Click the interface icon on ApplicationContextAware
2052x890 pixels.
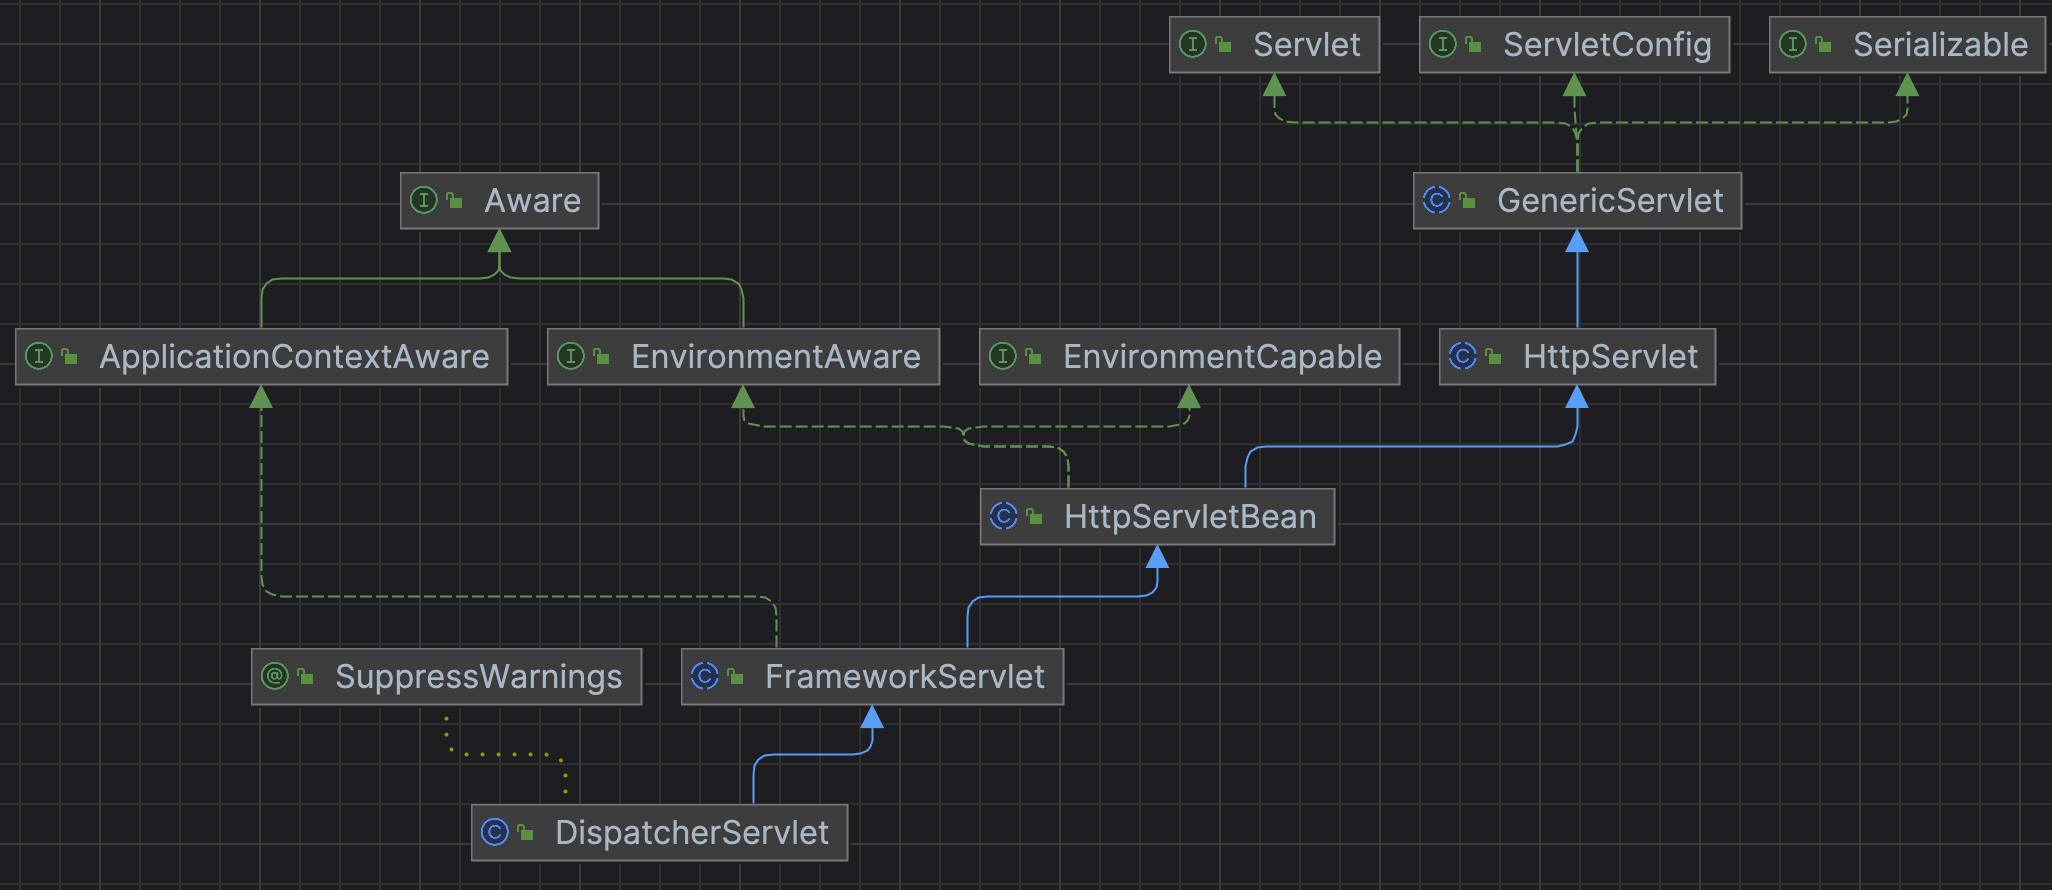pos(39,356)
